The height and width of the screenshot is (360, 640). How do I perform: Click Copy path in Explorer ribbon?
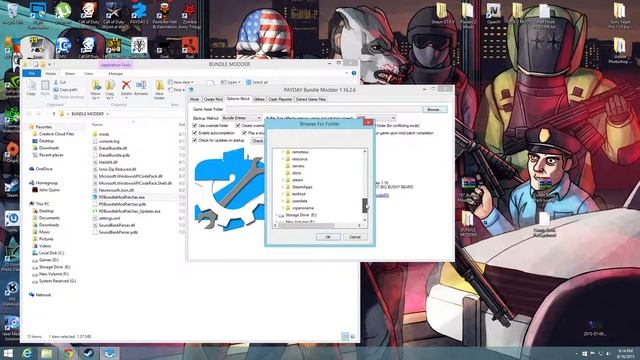[x=65, y=89]
